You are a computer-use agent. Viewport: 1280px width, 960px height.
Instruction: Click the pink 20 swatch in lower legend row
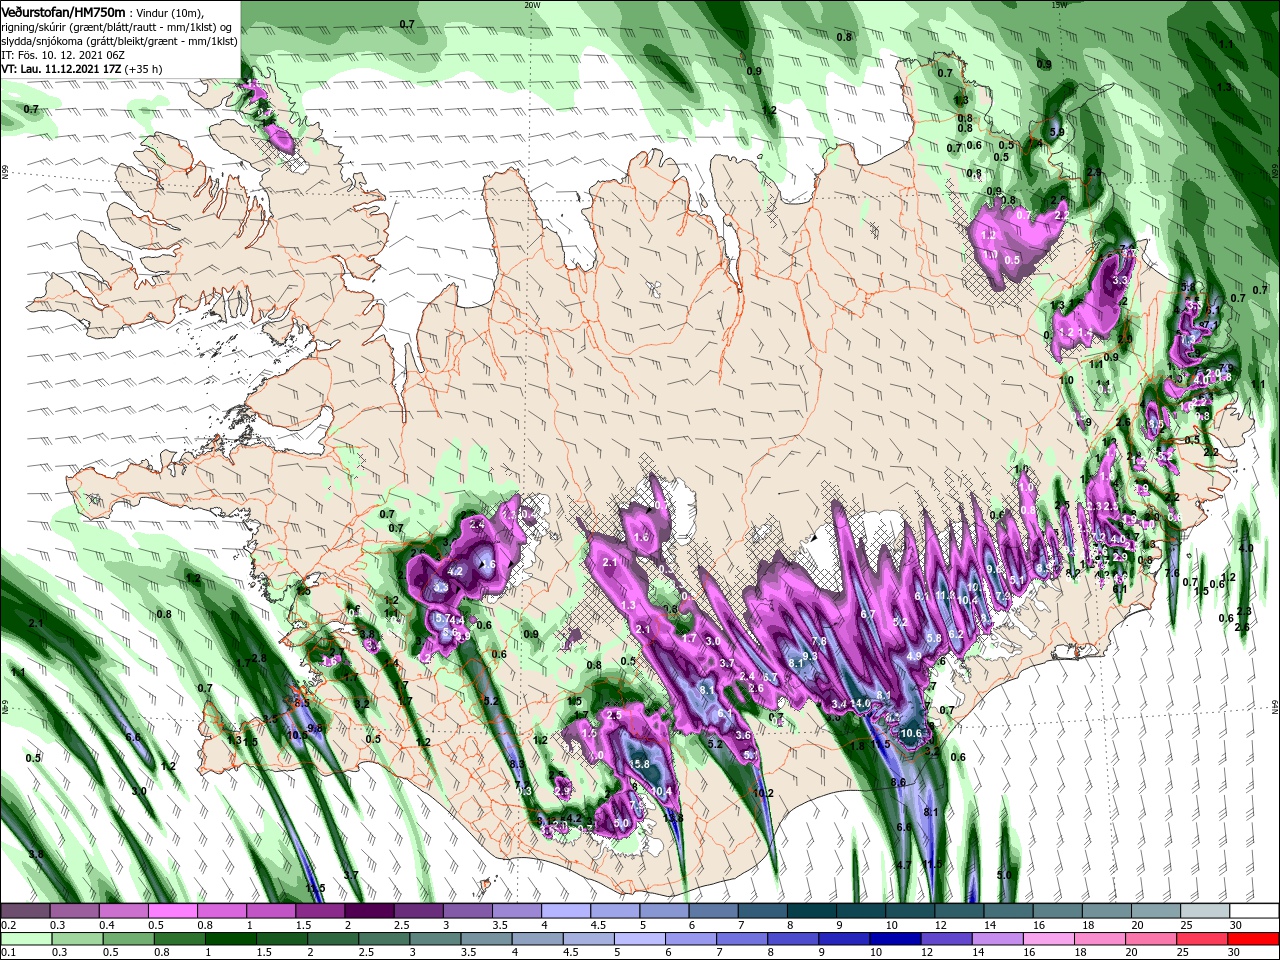(1149, 938)
